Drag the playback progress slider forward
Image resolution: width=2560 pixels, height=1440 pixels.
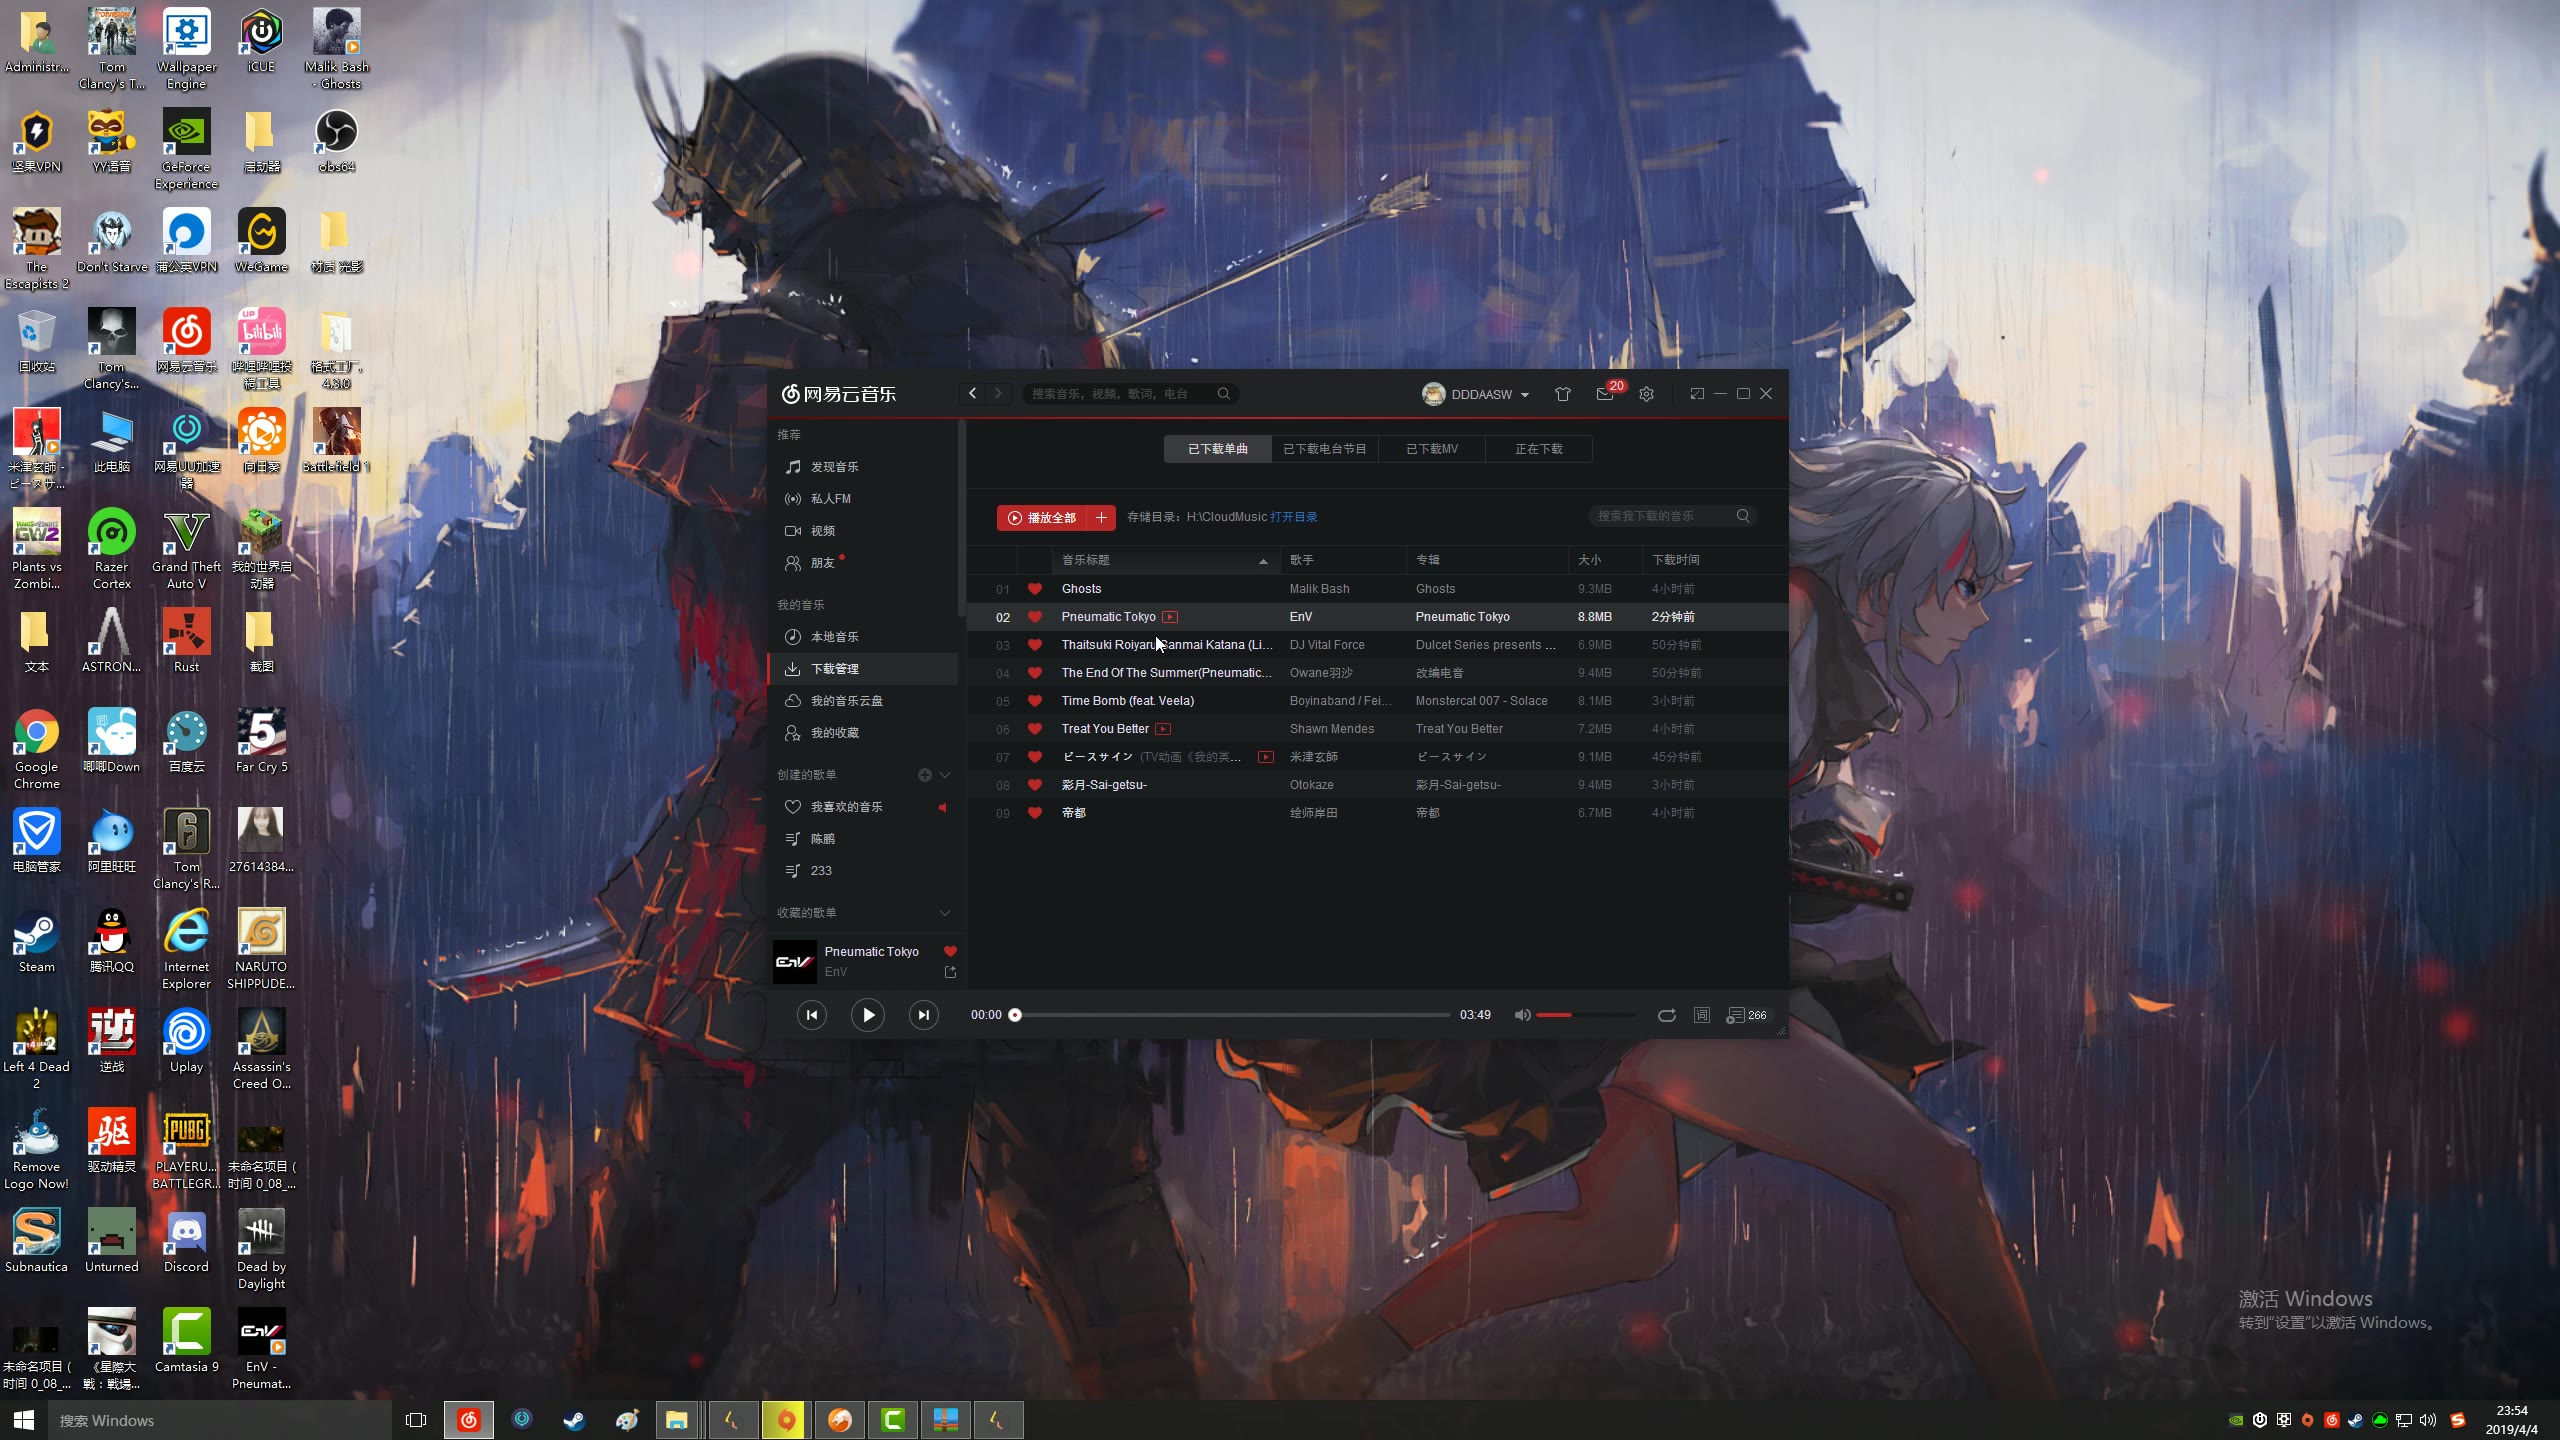point(1016,1015)
